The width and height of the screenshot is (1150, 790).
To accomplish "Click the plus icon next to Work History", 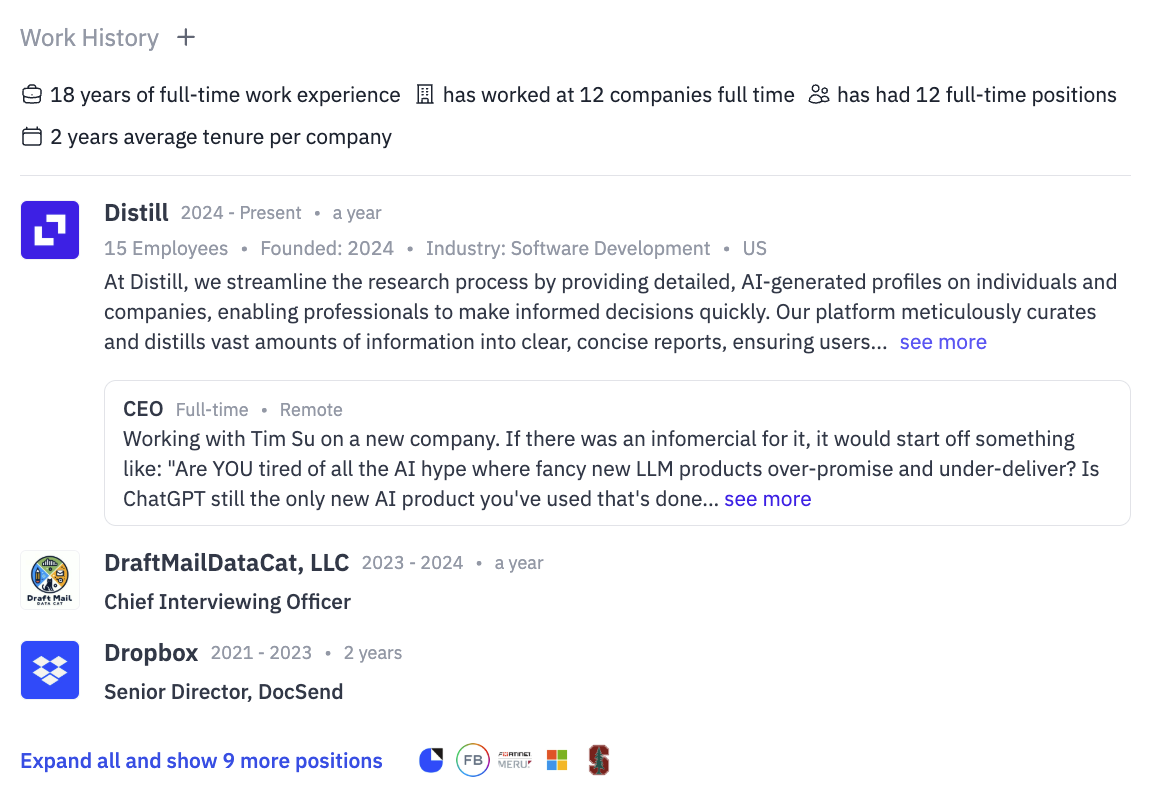I will 186,37.
